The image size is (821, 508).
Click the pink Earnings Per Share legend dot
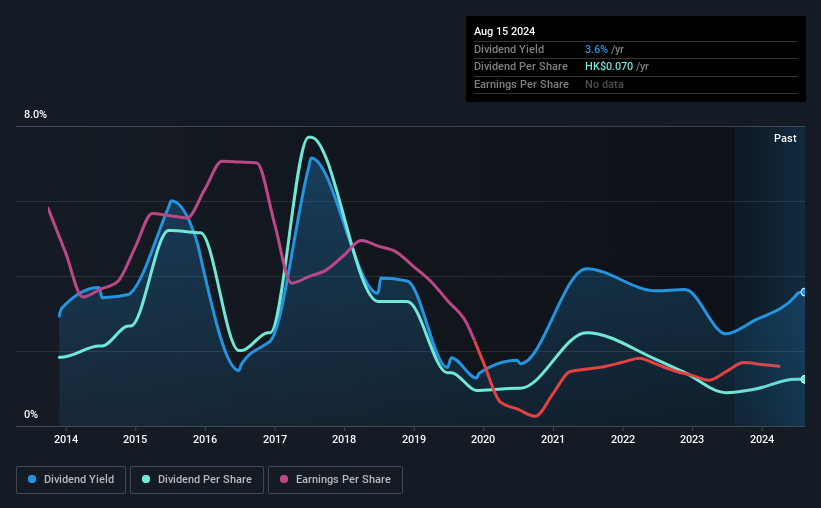click(x=284, y=479)
